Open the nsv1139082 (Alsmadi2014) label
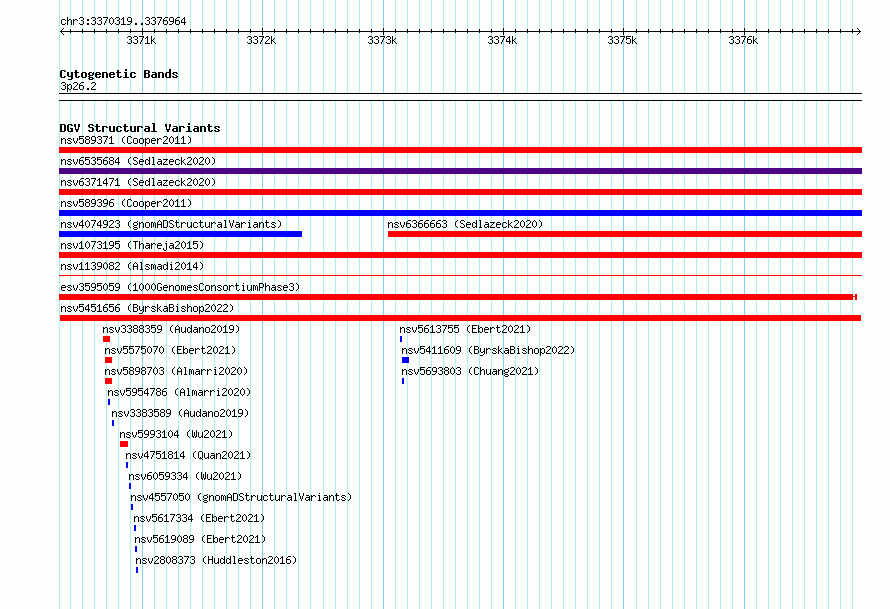 point(132,266)
